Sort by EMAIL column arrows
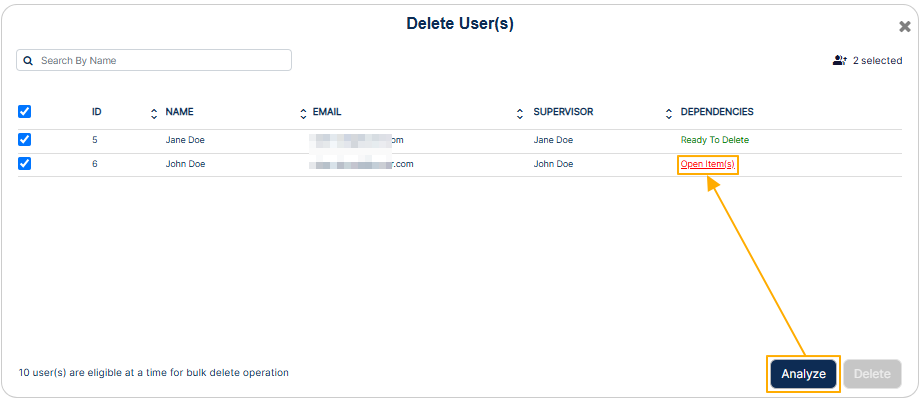Viewport: 922px width, 402px height. tap(520, 113)
